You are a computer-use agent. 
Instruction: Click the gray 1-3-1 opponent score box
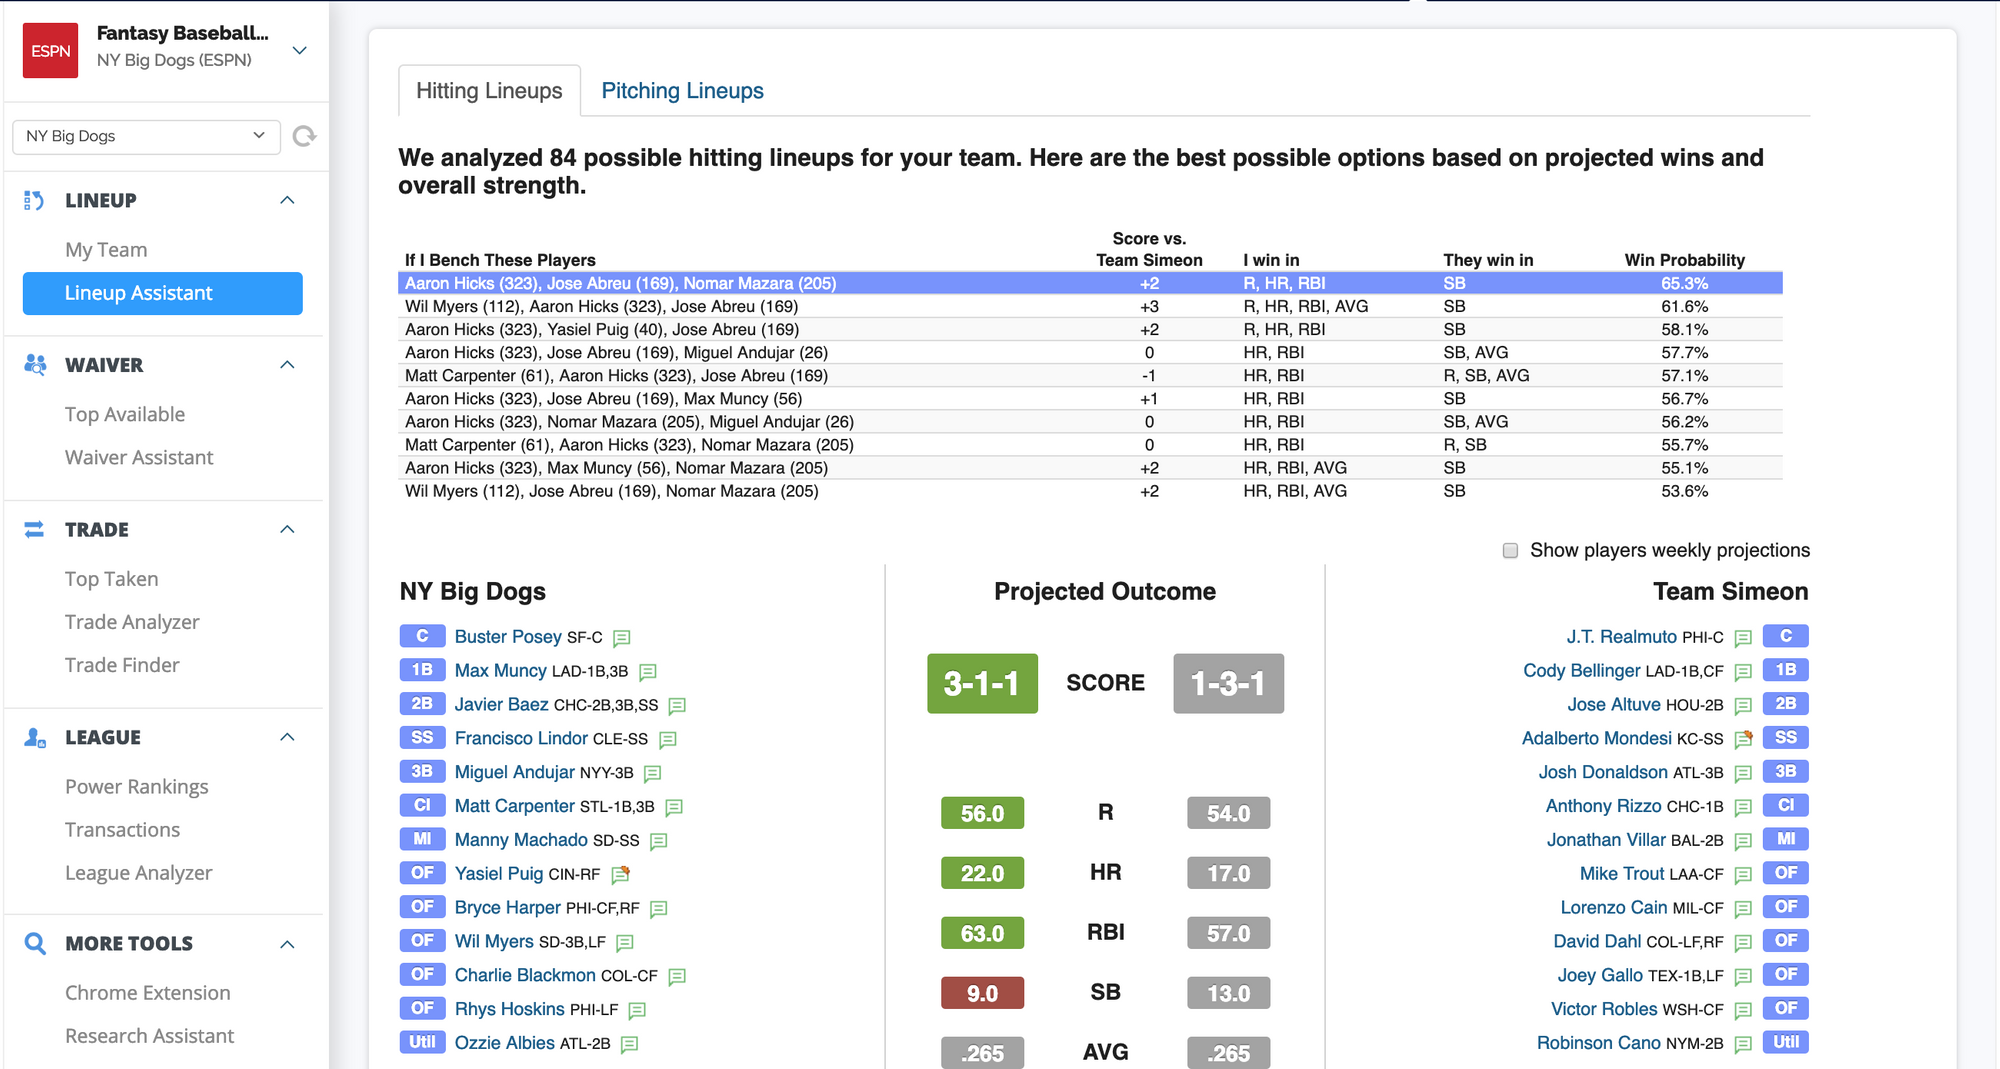point(1228,683)
